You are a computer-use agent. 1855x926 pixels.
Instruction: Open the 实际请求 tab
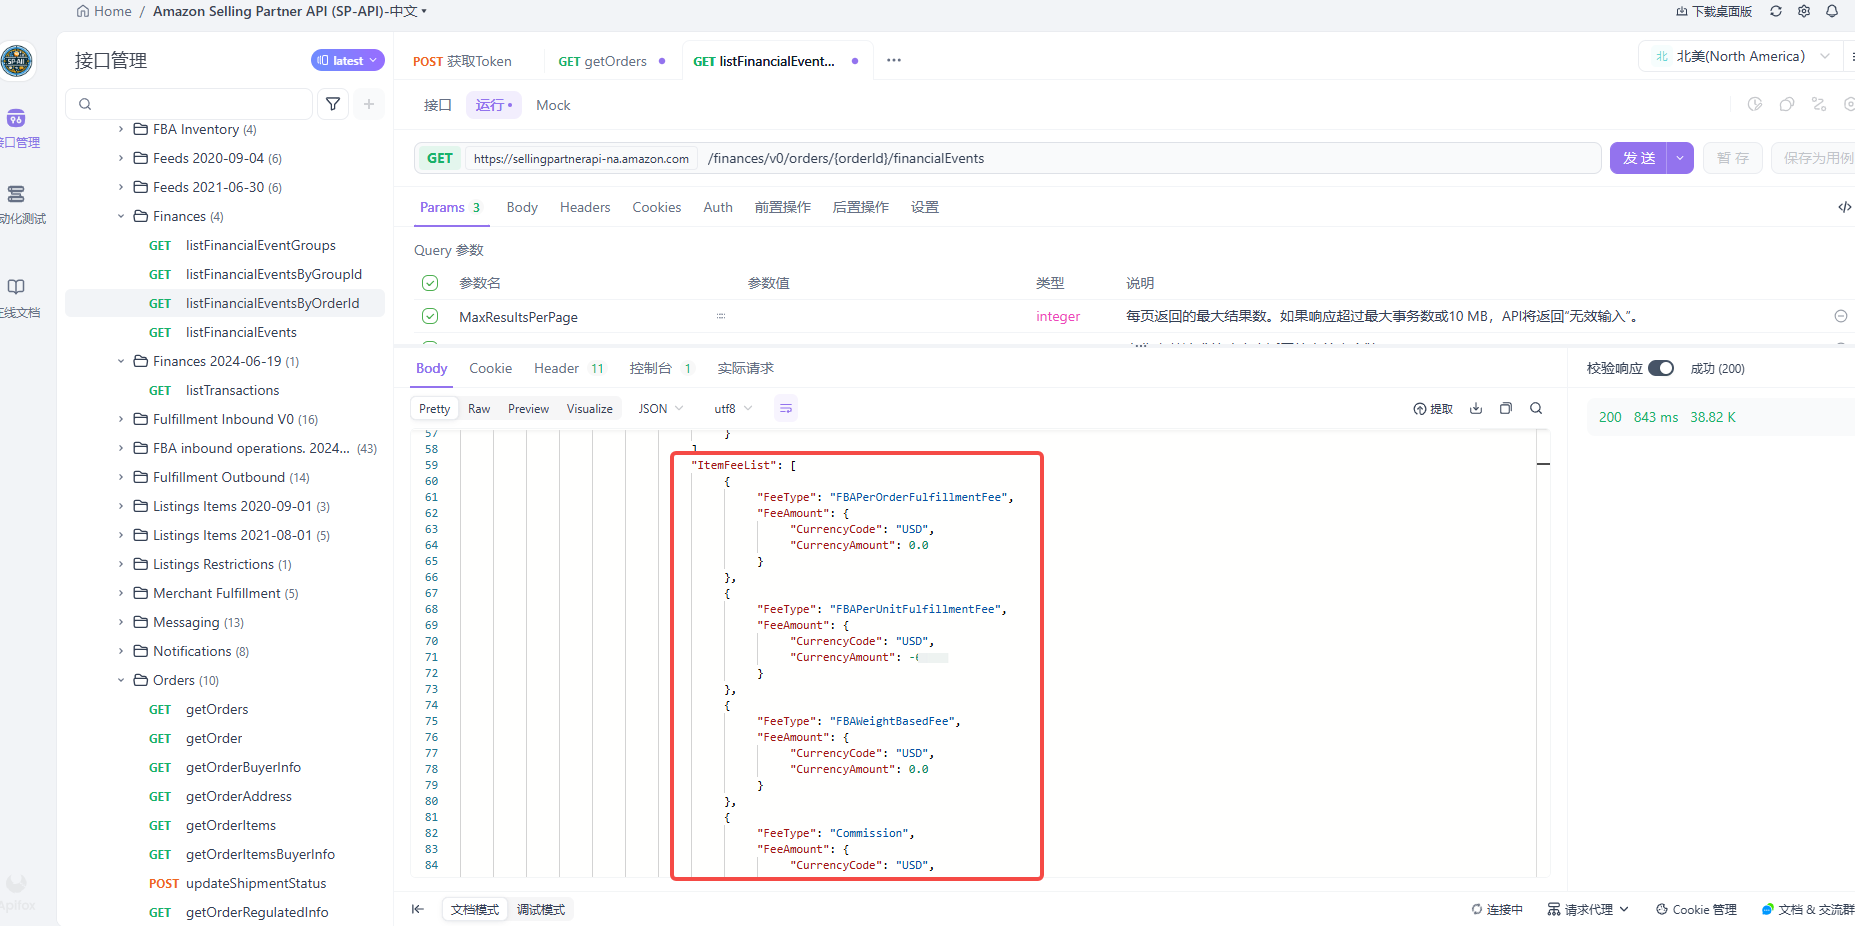[x=746, y=368]
